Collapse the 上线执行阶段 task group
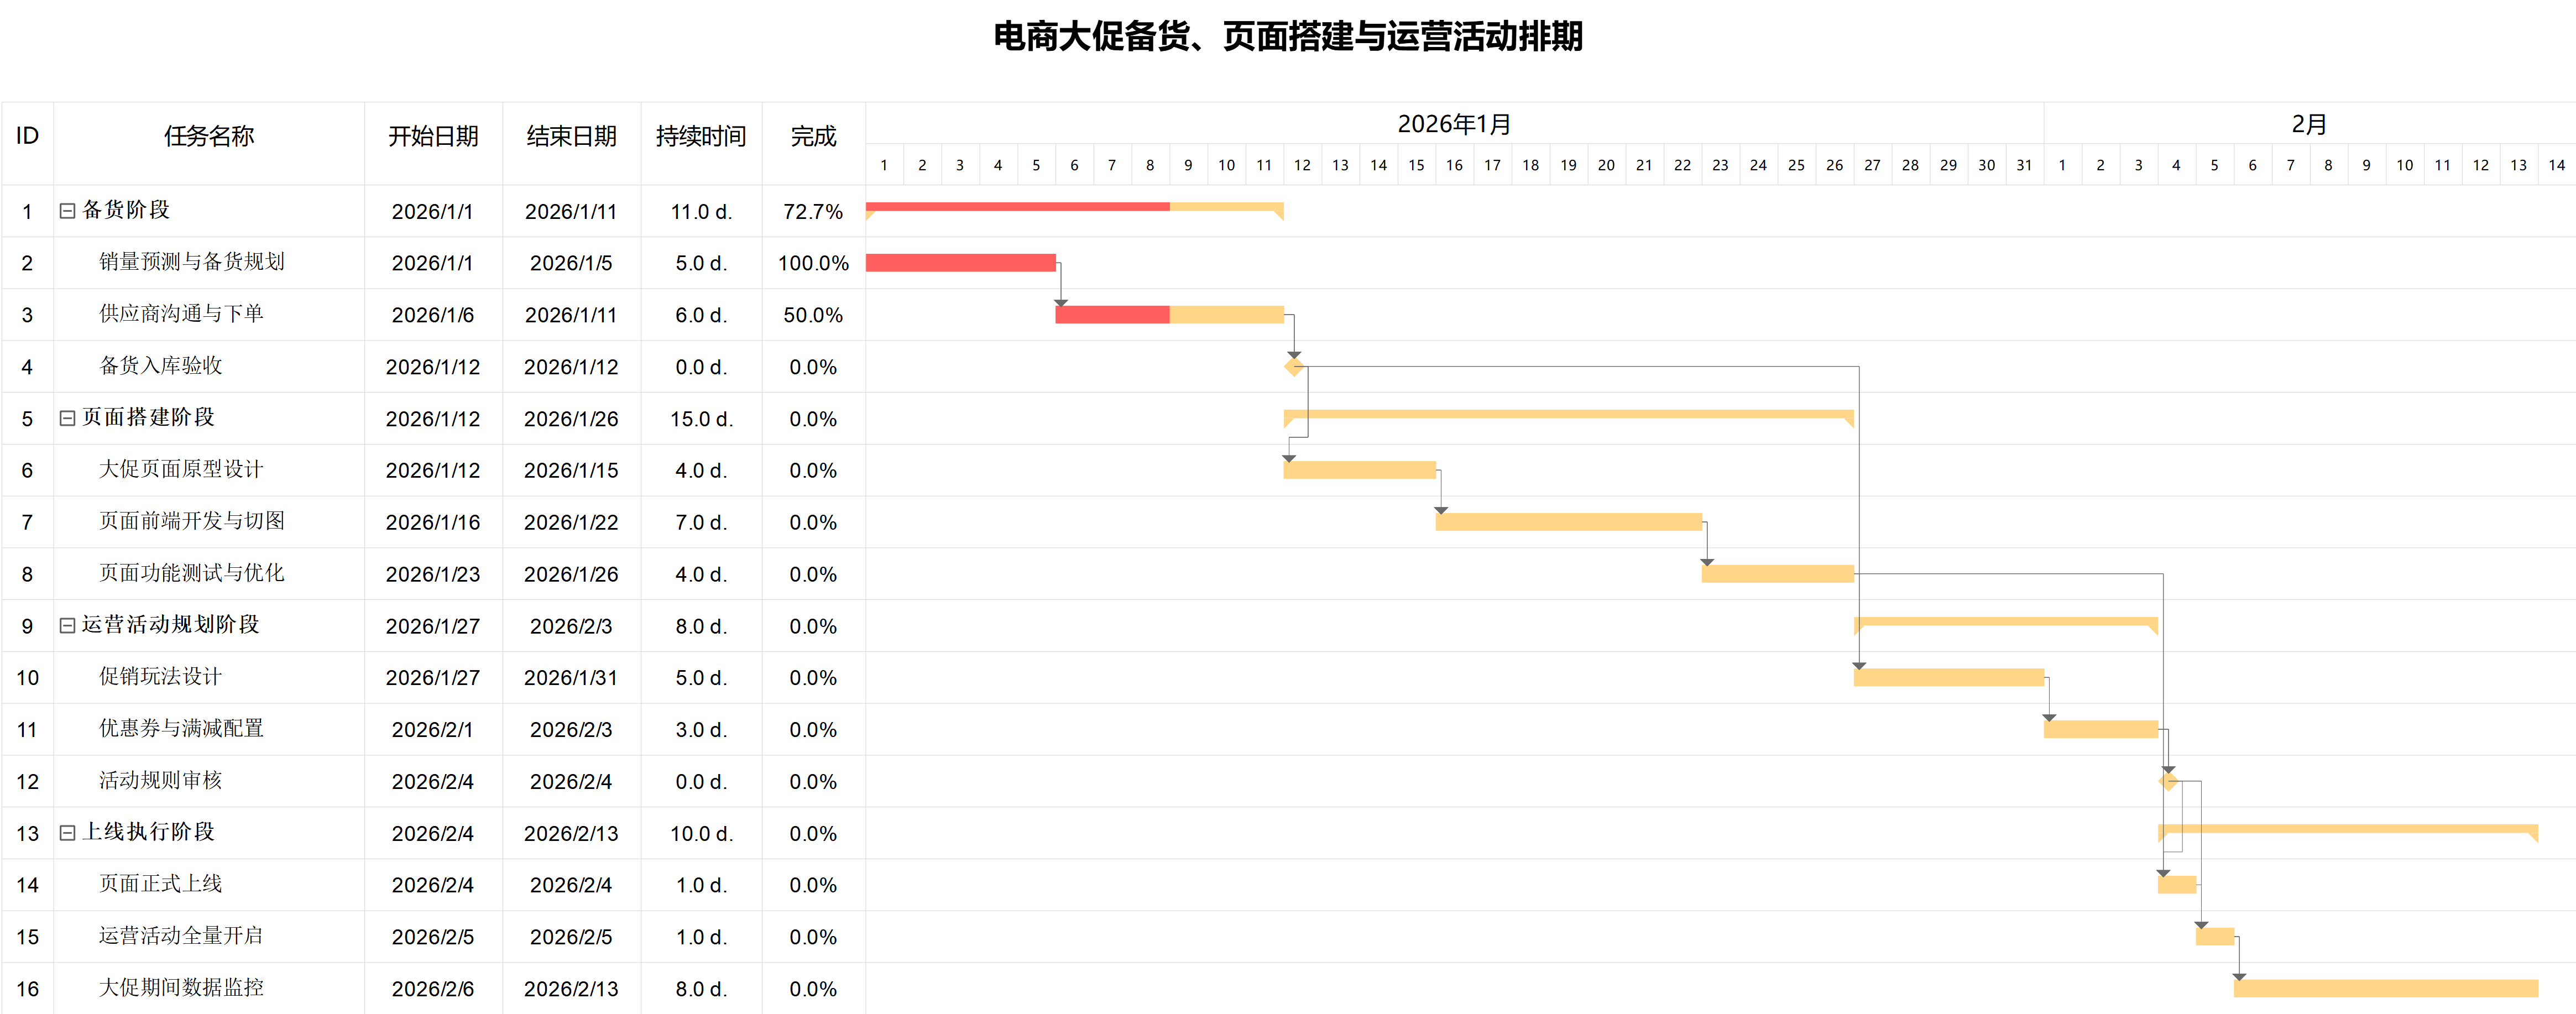Image resolution: width=2576 pixels, height=1014 pixels. tap(67, 832)
